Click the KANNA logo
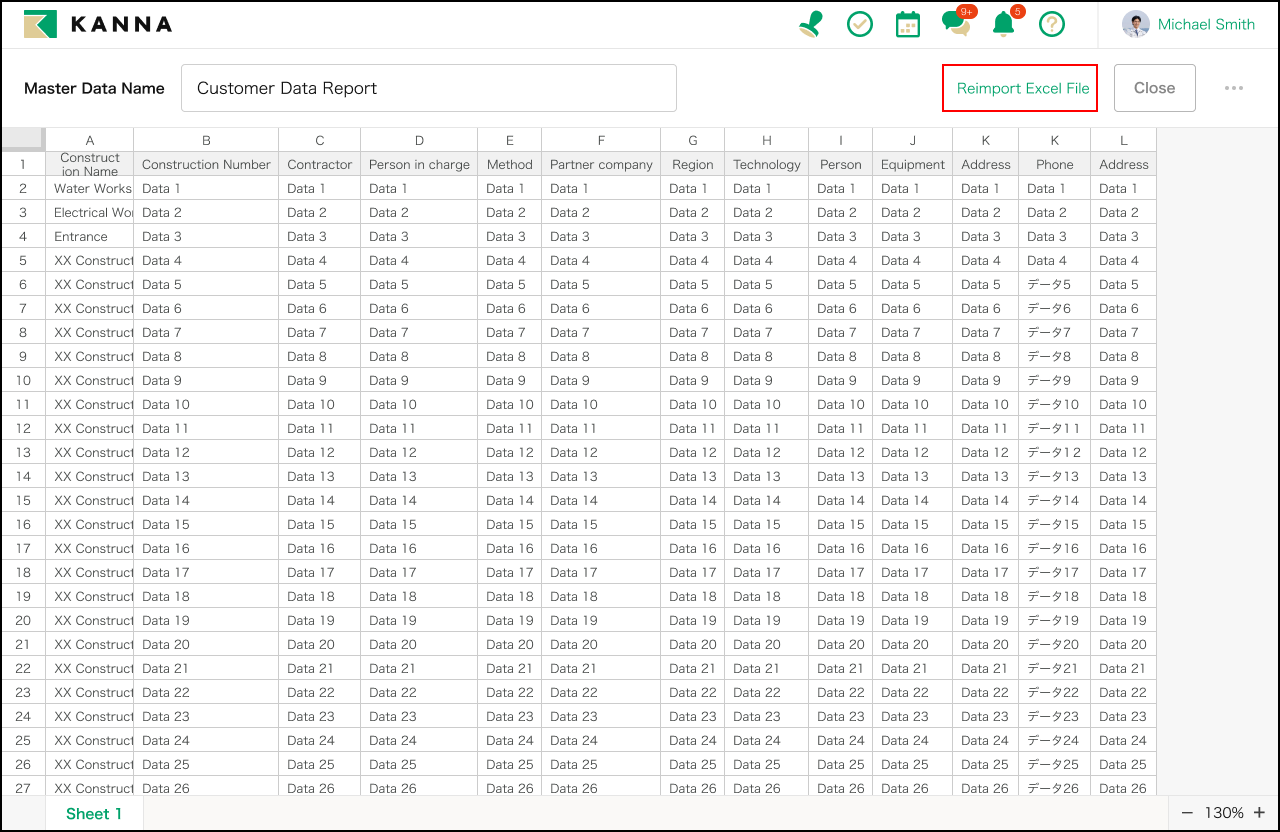The height and width of the screenshot is (832, 1280). pos(98,25)
